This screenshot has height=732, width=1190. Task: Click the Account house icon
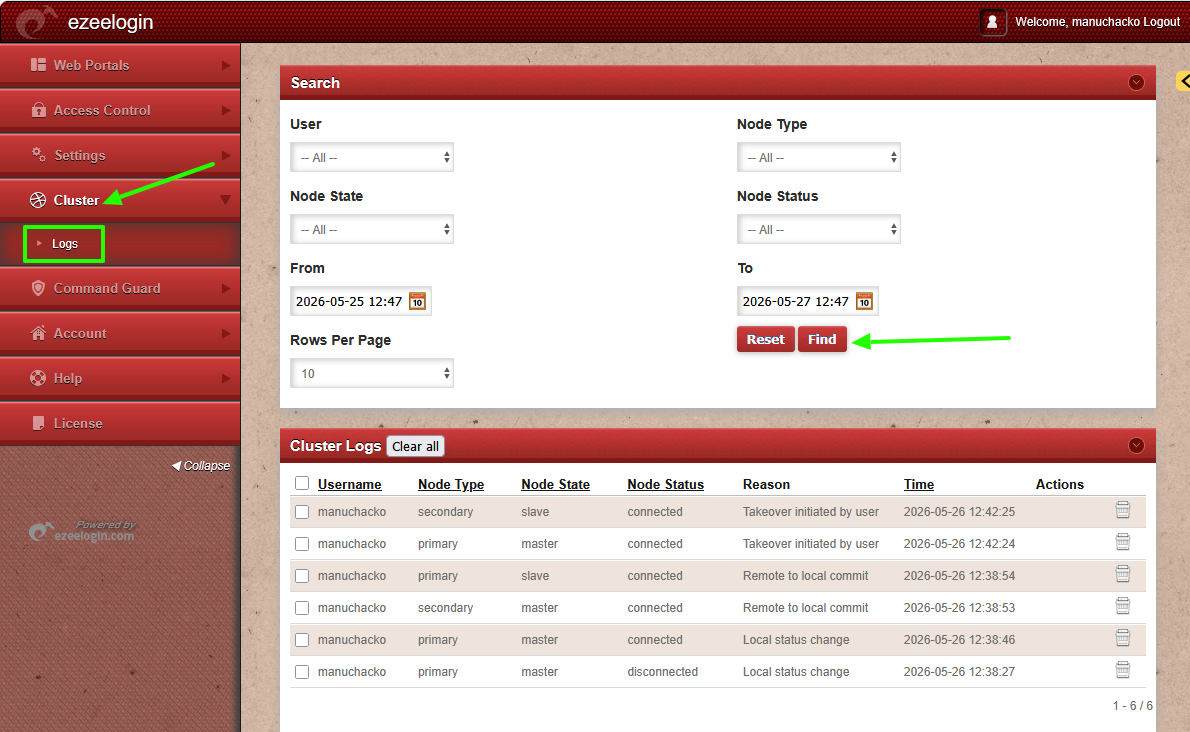[x=38, y=333]
